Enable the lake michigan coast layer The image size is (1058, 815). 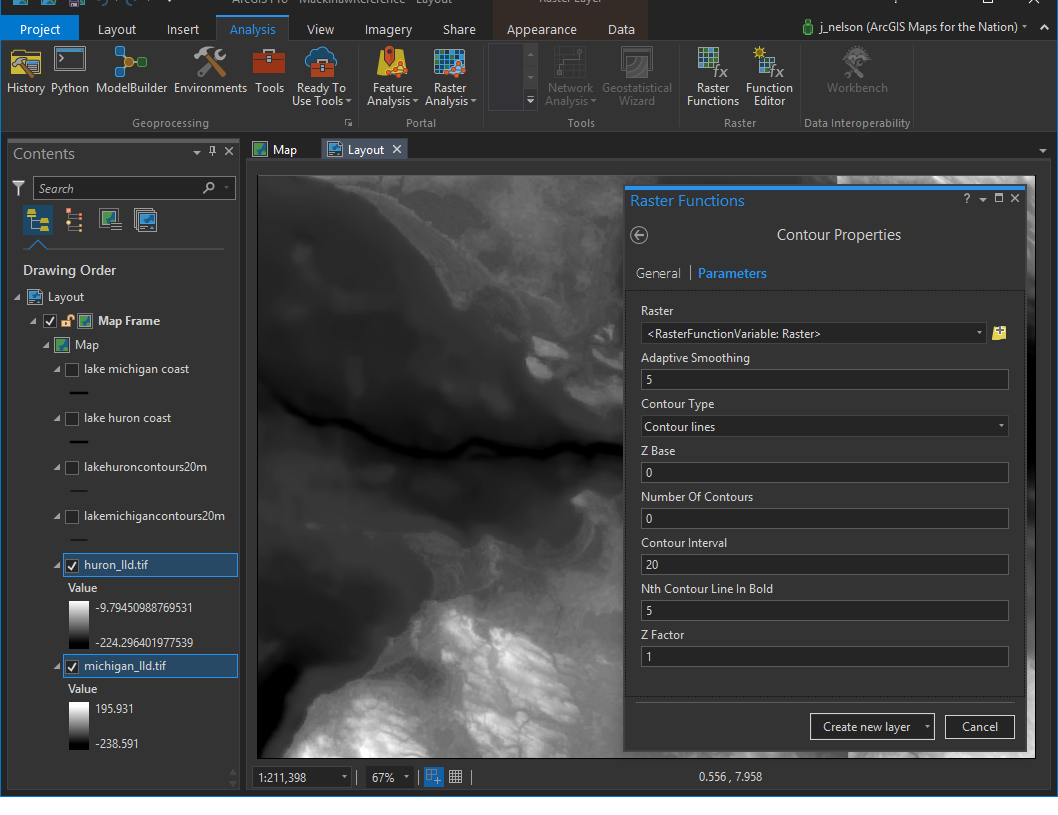point(72,370)
